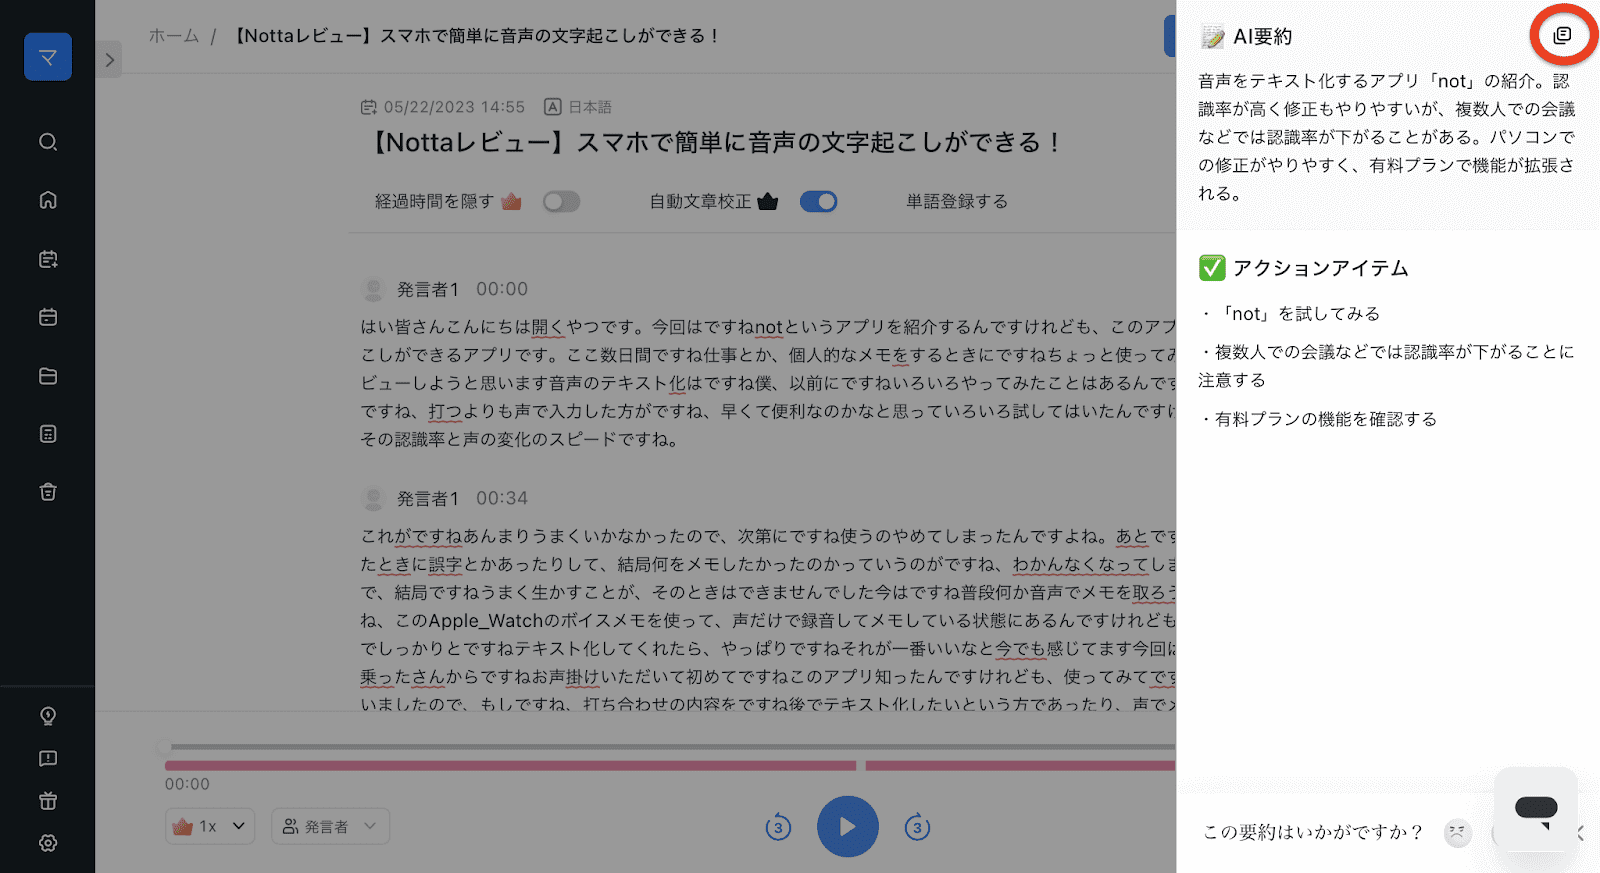
Task: Click the 発言者1 avatar at 00:00
Action: click(x=373, y=290)
